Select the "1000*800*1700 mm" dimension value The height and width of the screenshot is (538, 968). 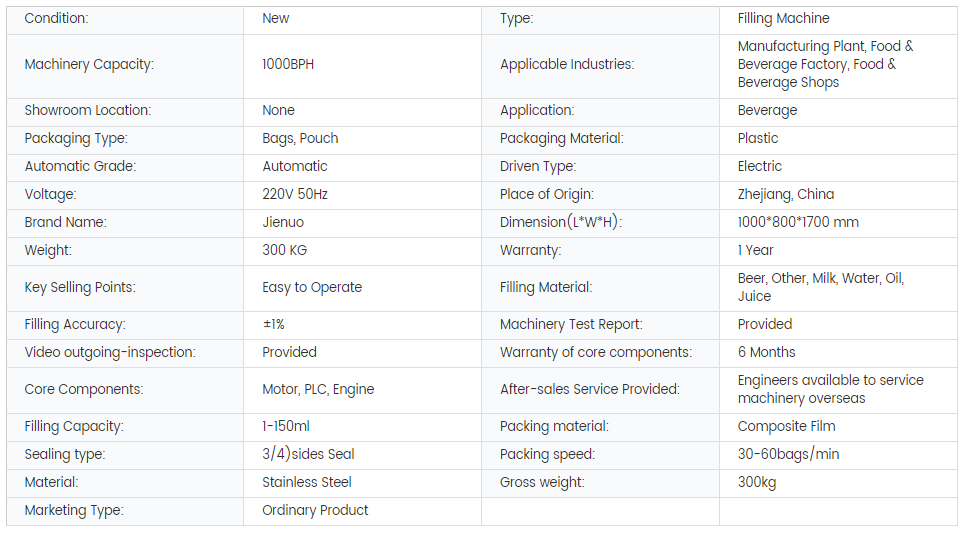pos(798,222)
